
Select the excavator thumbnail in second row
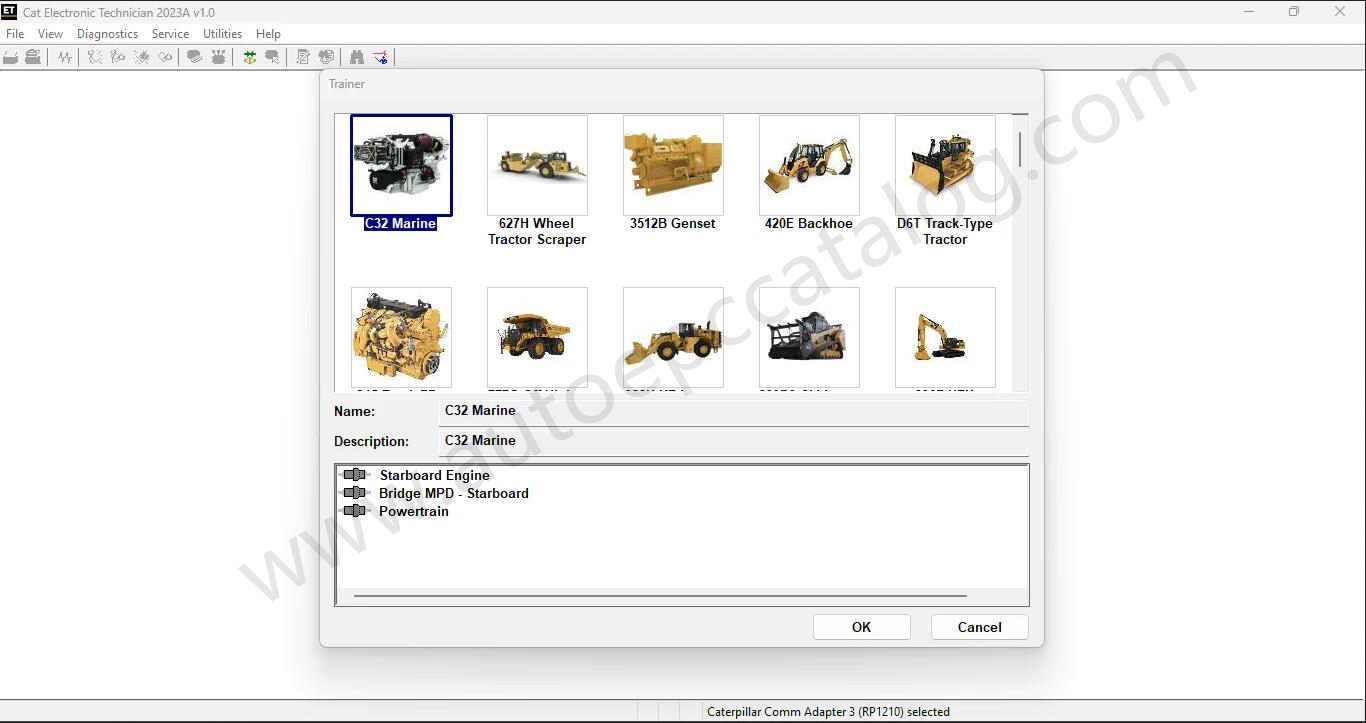945,337
